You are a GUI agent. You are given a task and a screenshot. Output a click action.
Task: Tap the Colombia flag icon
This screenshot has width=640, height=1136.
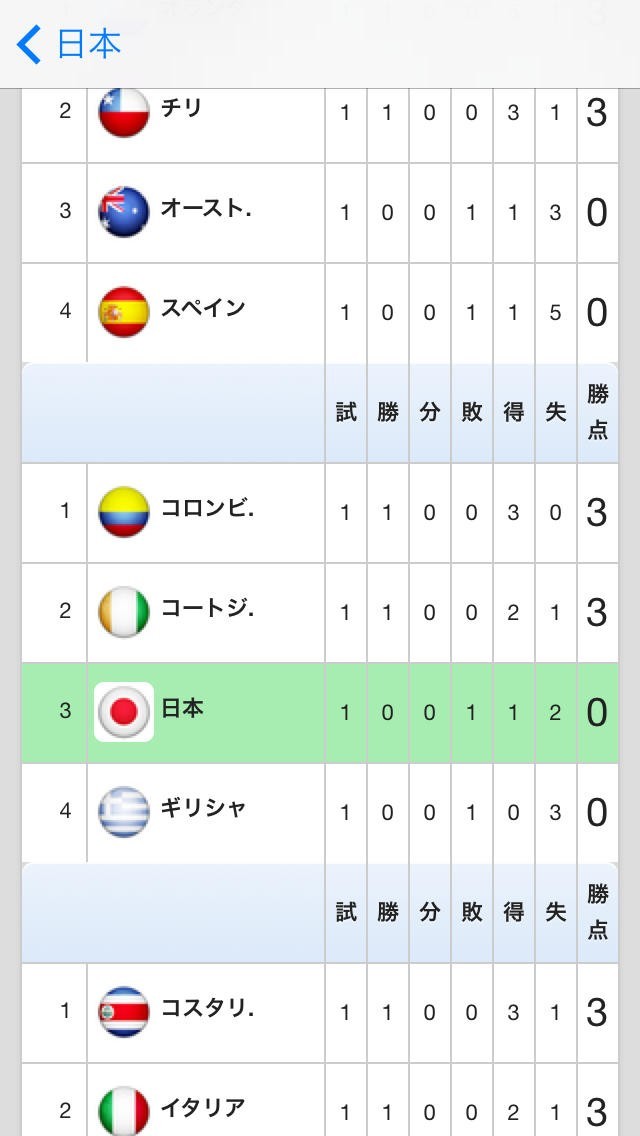pyautogui.click(x=124, y=512)
